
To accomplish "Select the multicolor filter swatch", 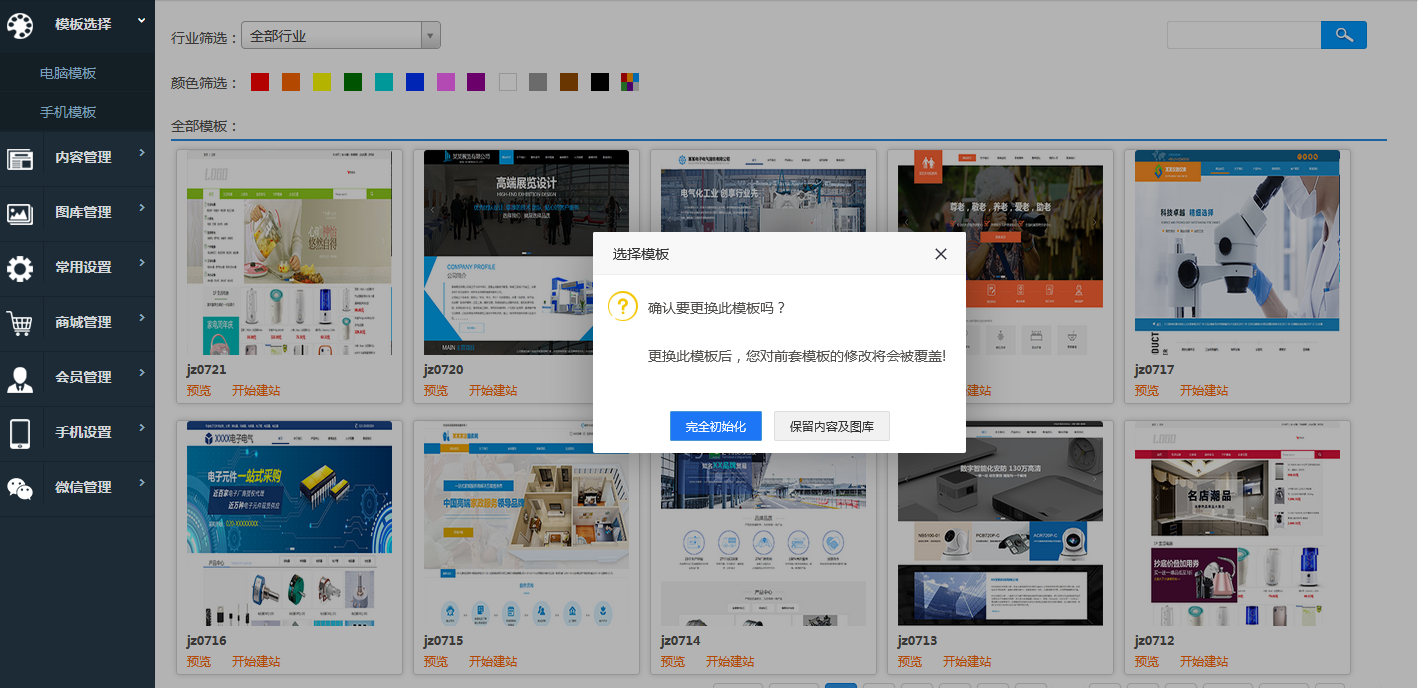I will click(630, 82).
